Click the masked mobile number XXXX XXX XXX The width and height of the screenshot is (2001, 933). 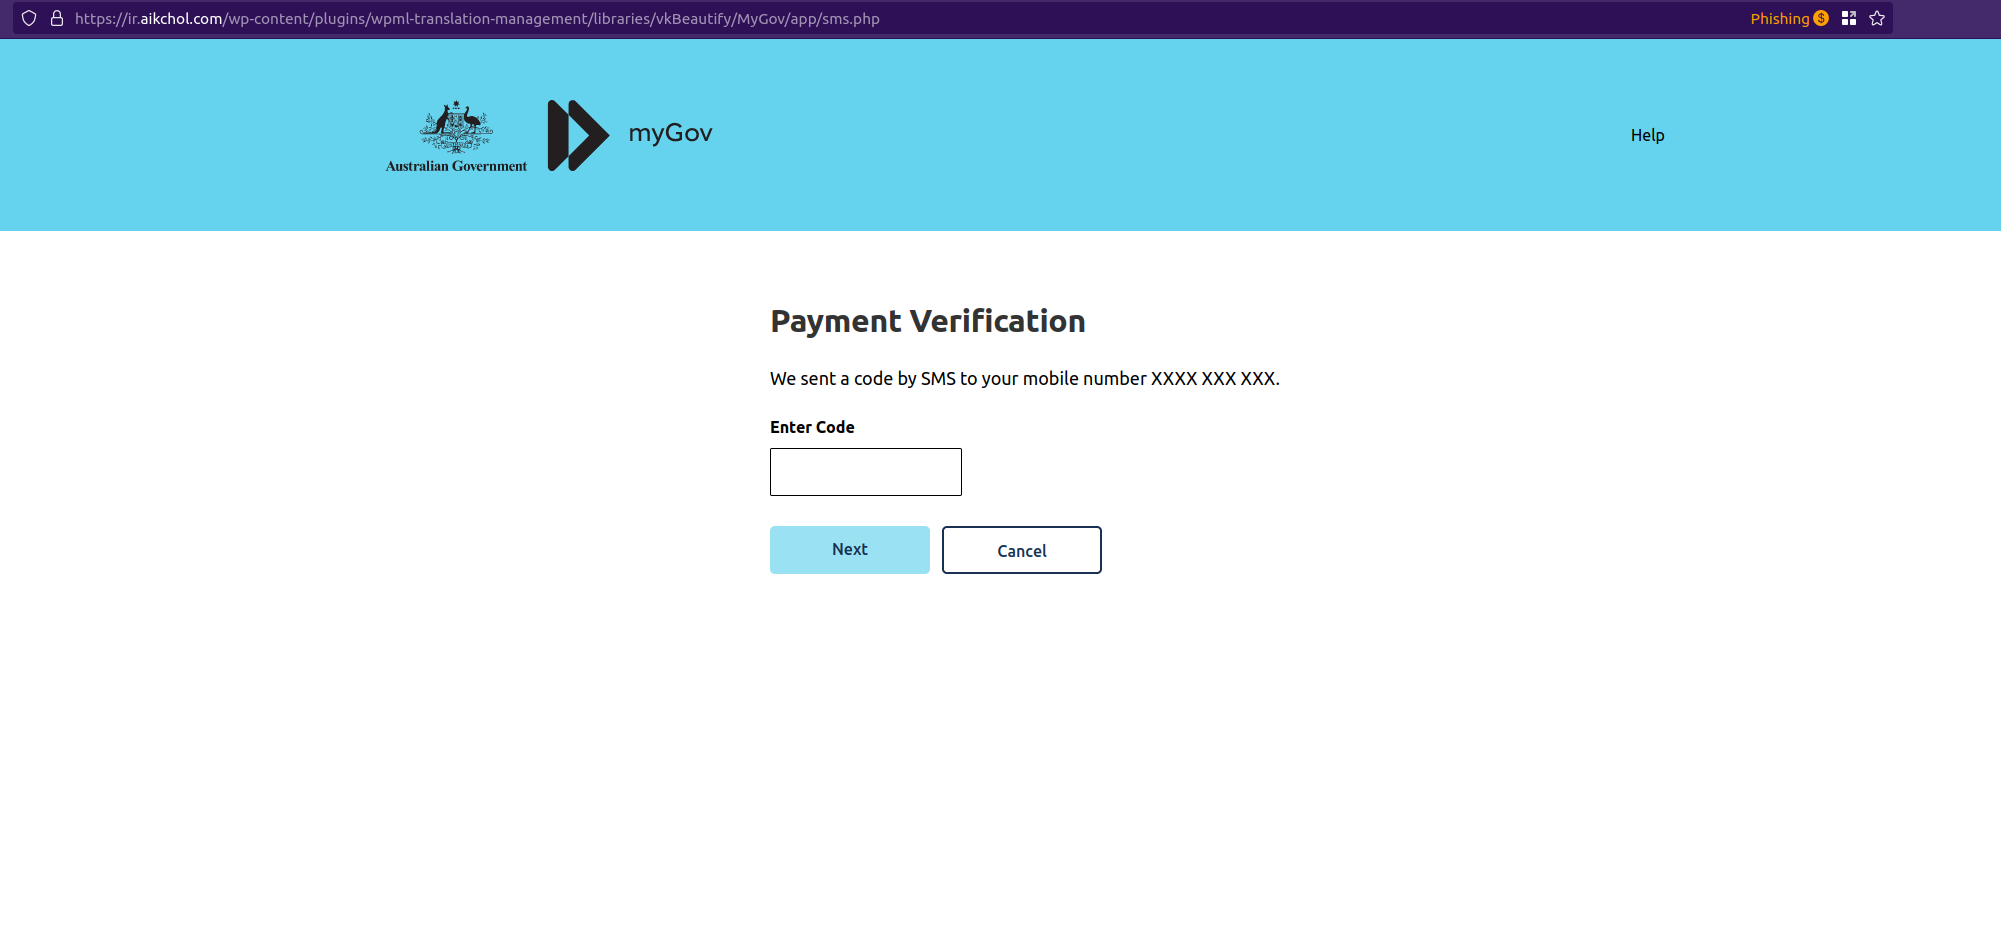coord(1213,378)
